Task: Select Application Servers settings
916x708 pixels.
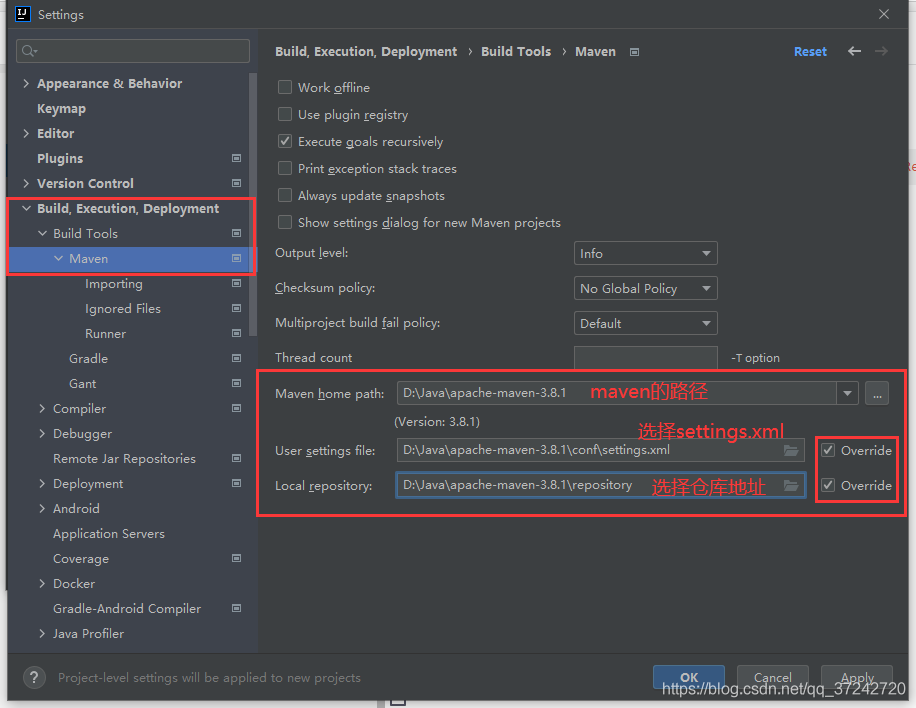Action: point(109,533)
